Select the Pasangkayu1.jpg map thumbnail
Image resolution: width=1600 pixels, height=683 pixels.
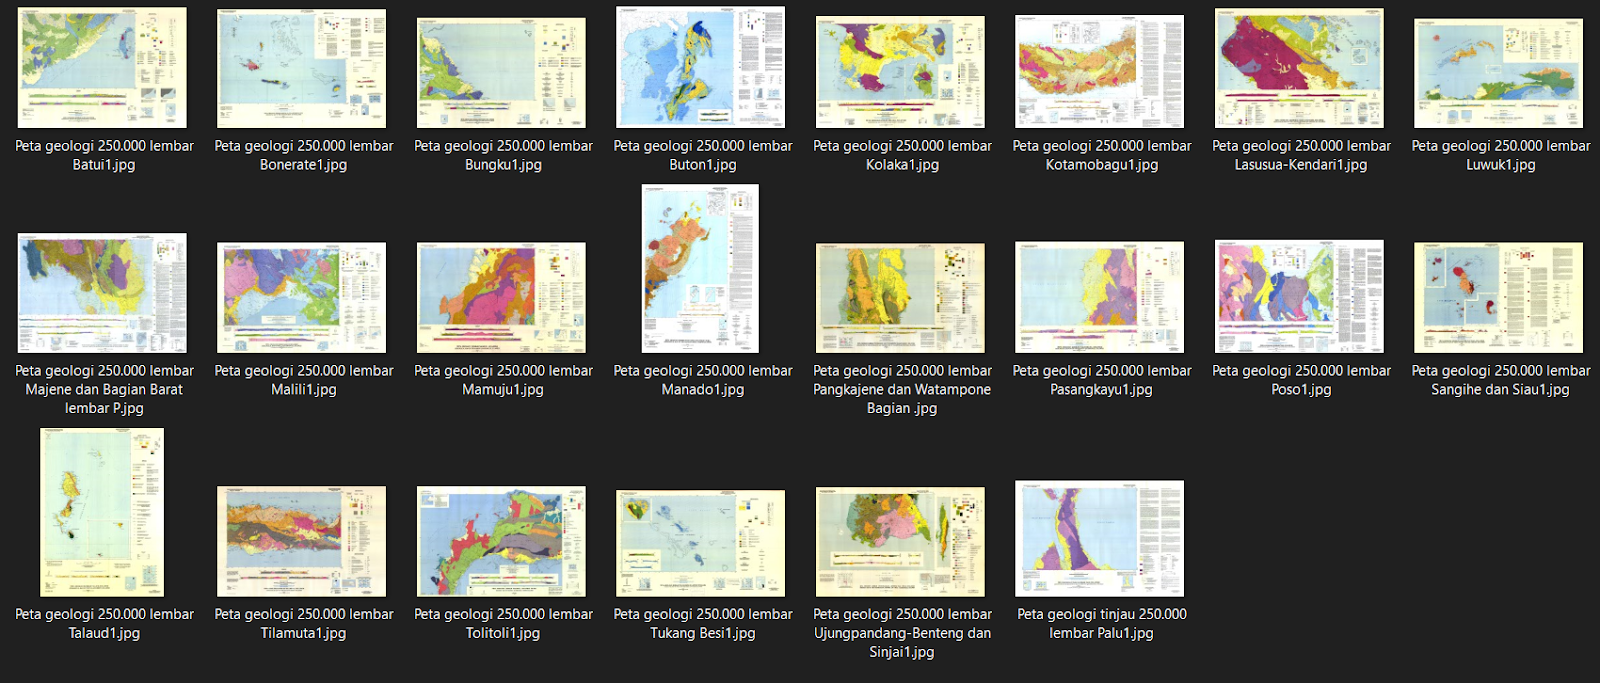(1099, 297)
